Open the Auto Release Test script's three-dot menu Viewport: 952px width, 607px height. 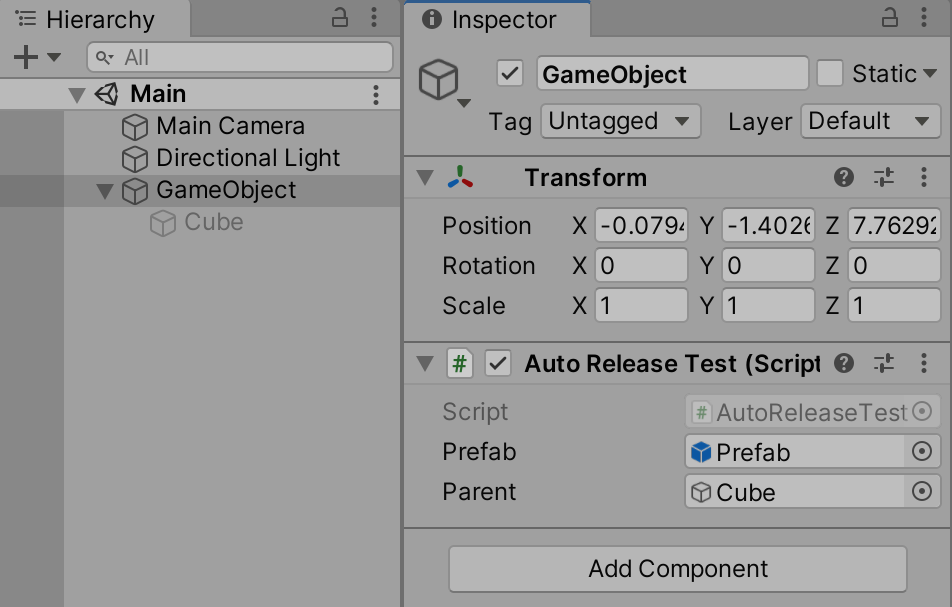tap(924, 363)
